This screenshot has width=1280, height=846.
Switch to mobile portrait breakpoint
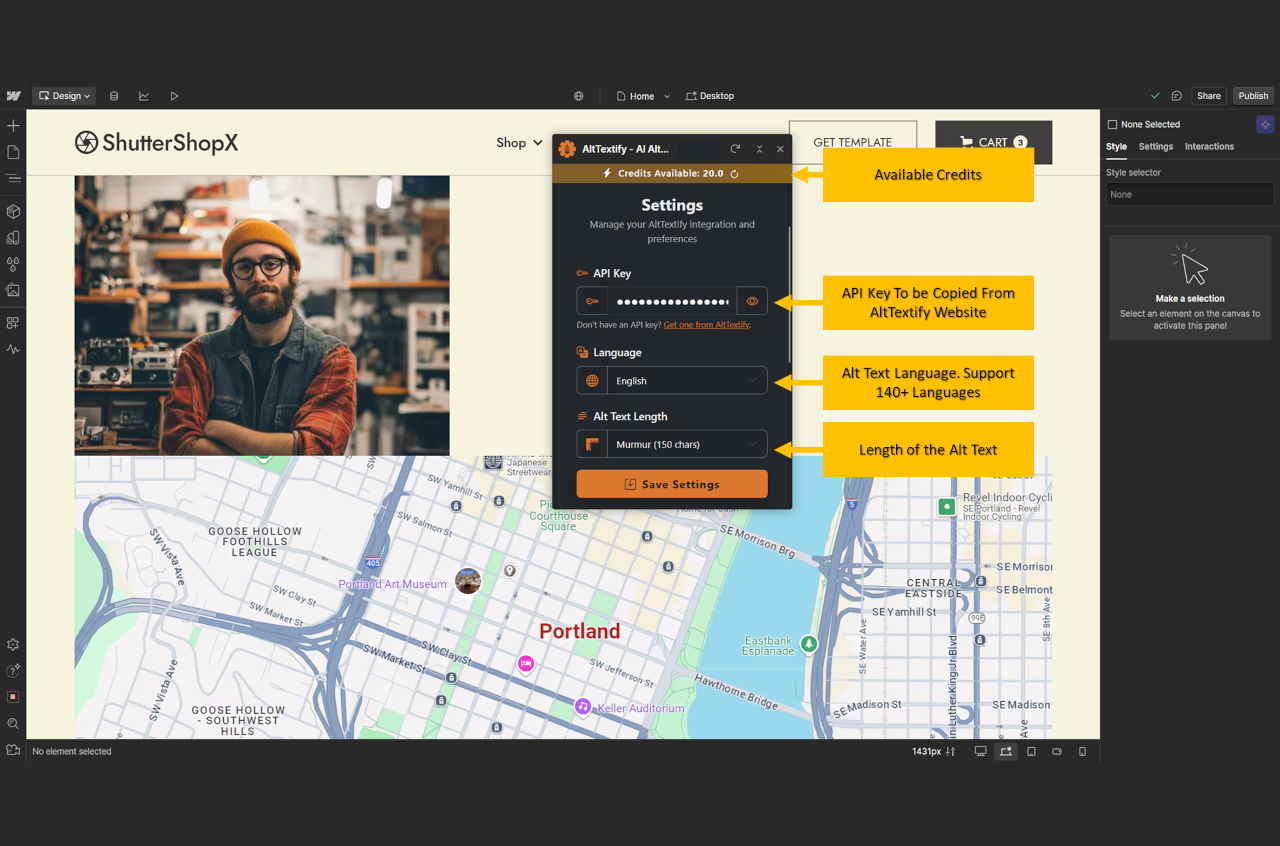1082,751
